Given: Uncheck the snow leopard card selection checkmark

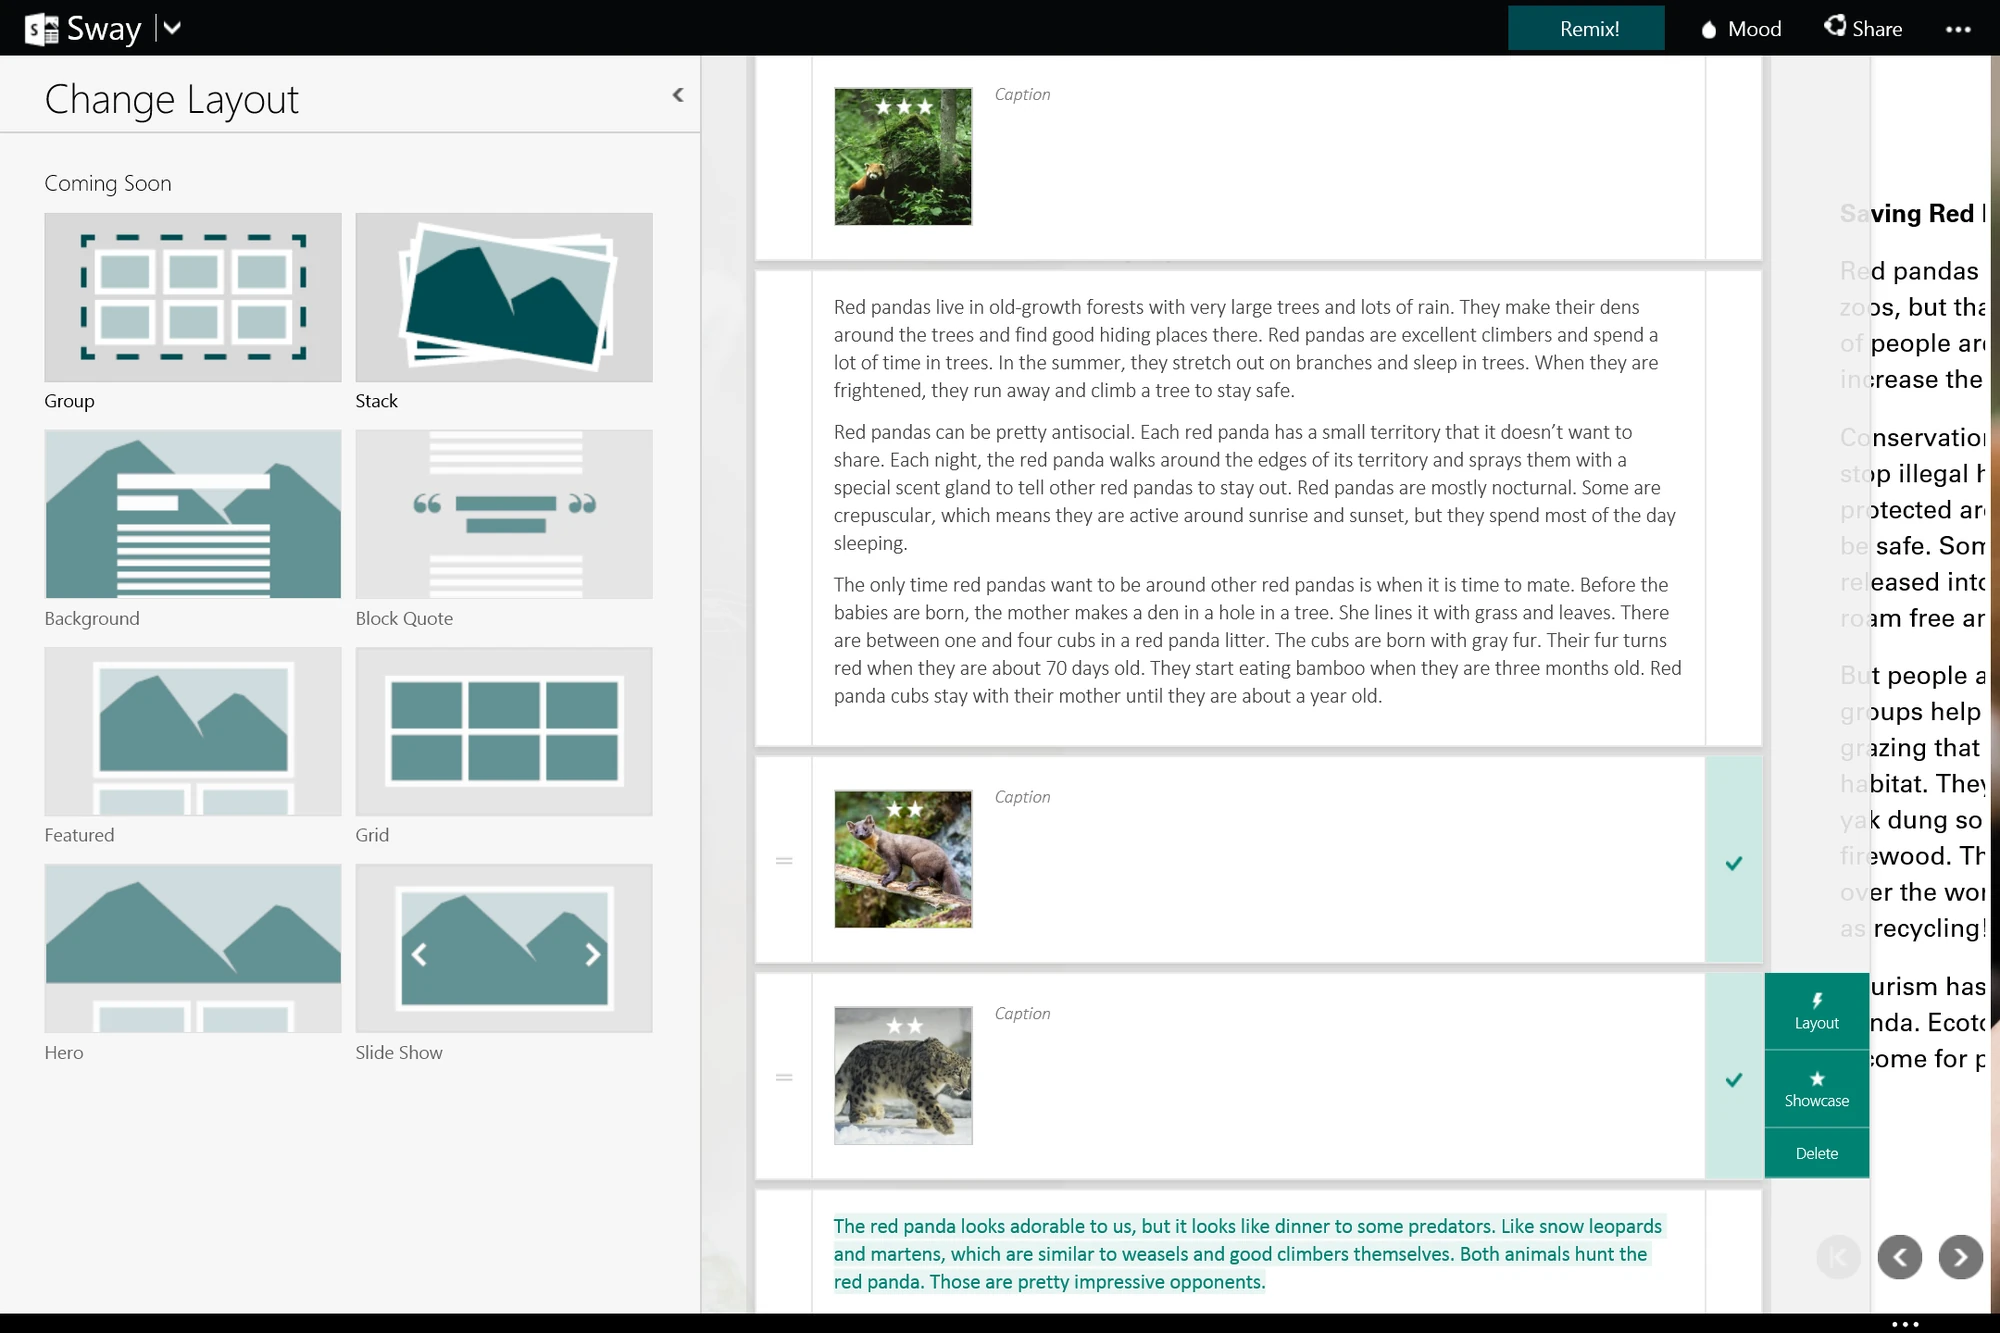Looking at the screenshot, I should (x=1733, y=1080).
